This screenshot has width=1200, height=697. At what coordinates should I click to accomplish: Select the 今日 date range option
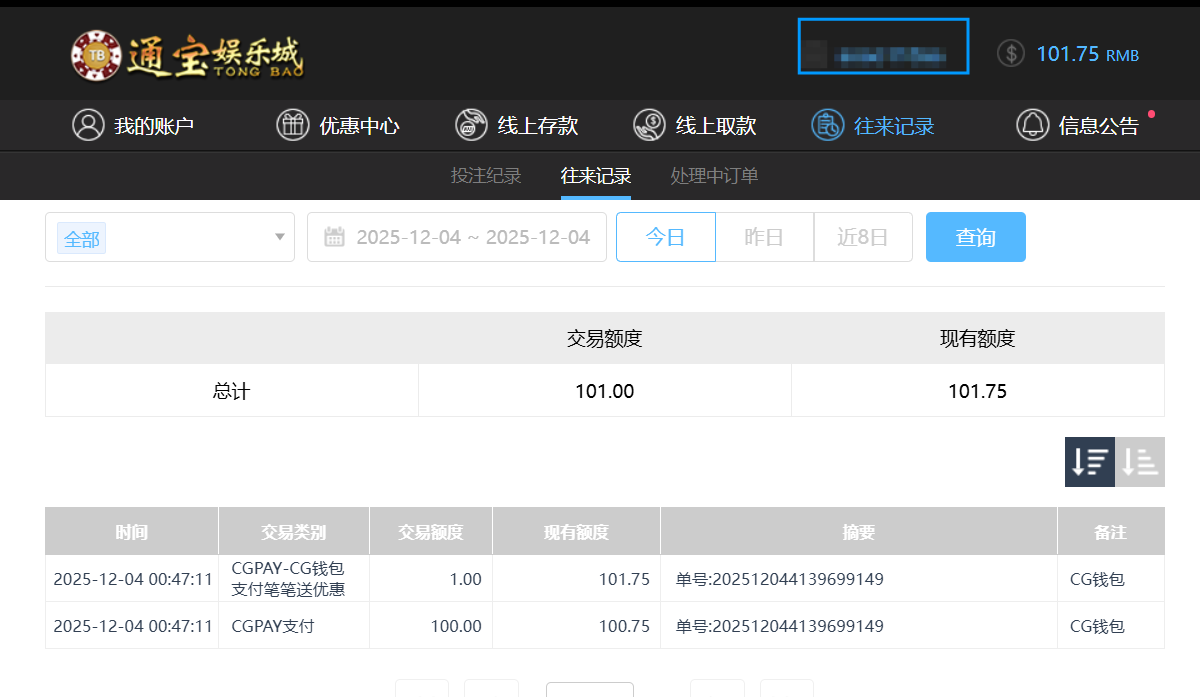point(665,237)
